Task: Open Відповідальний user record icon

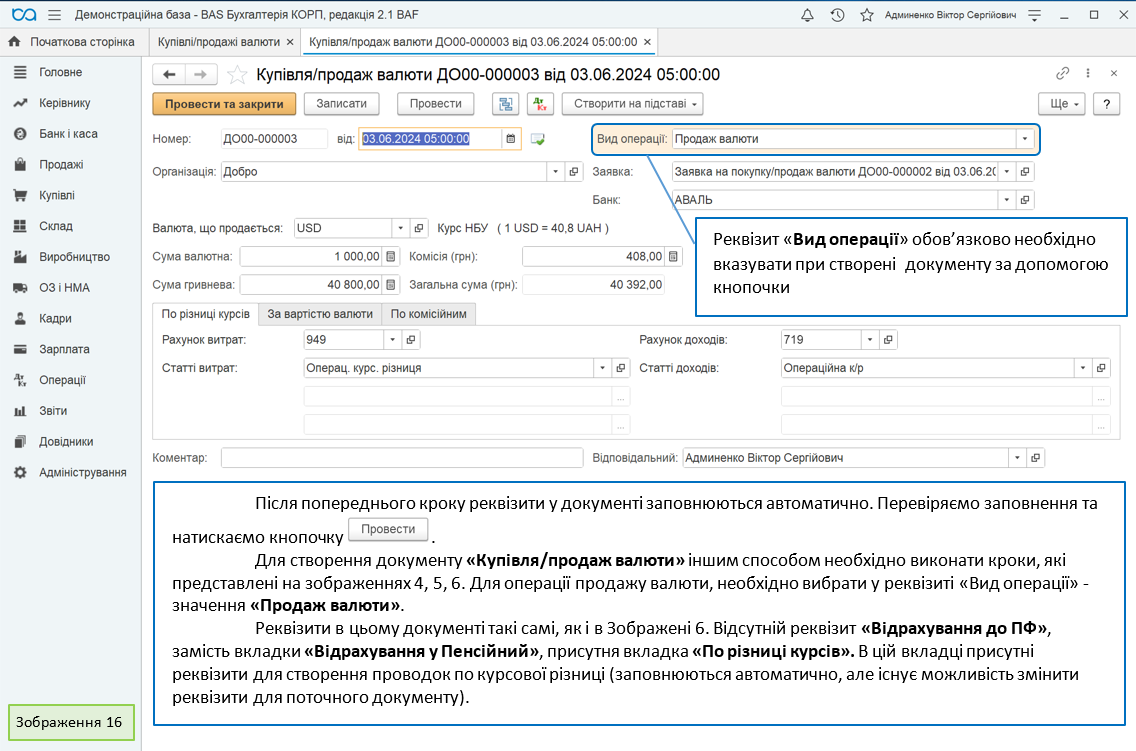Action: click(1036, 458)
